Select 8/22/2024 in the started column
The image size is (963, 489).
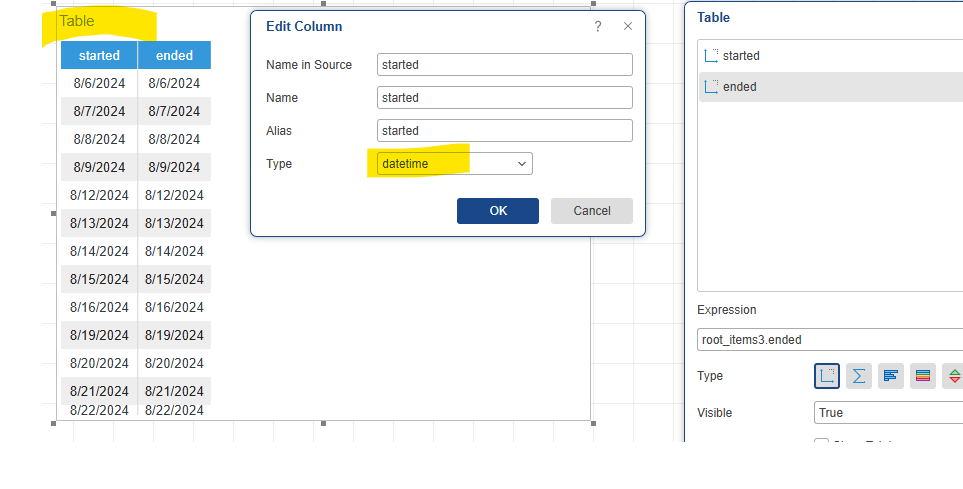tap(99, 410)
